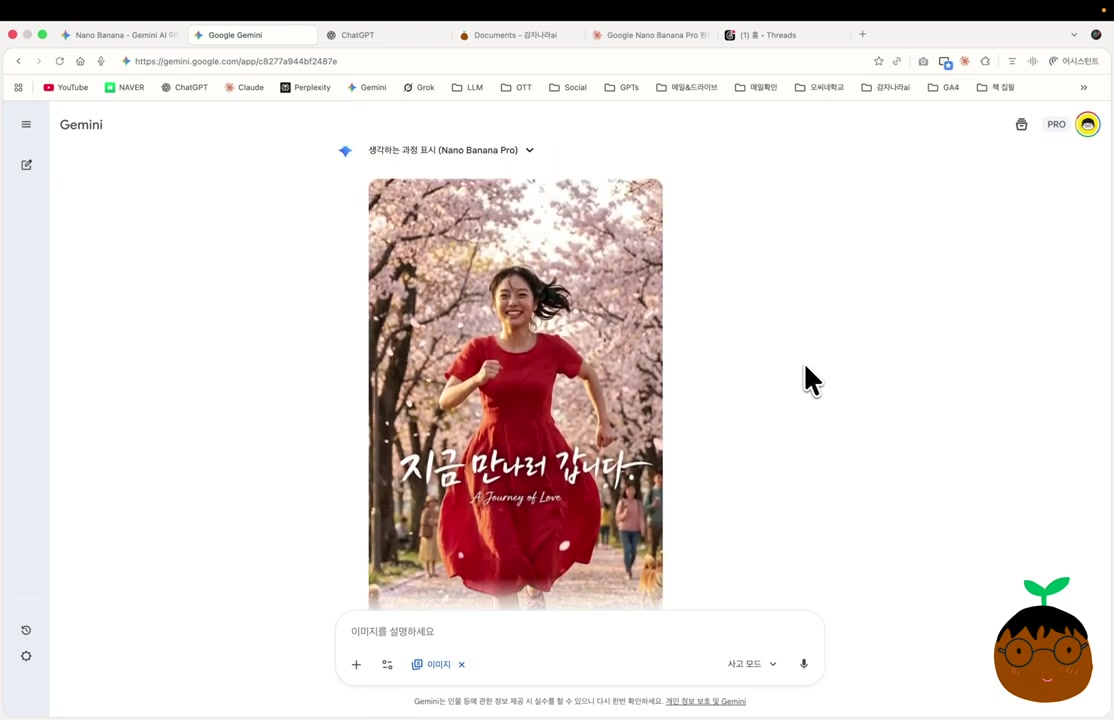The image size is (1114, 720).
Task: Select the 이미지 tool chip
Action: (431, 665)
